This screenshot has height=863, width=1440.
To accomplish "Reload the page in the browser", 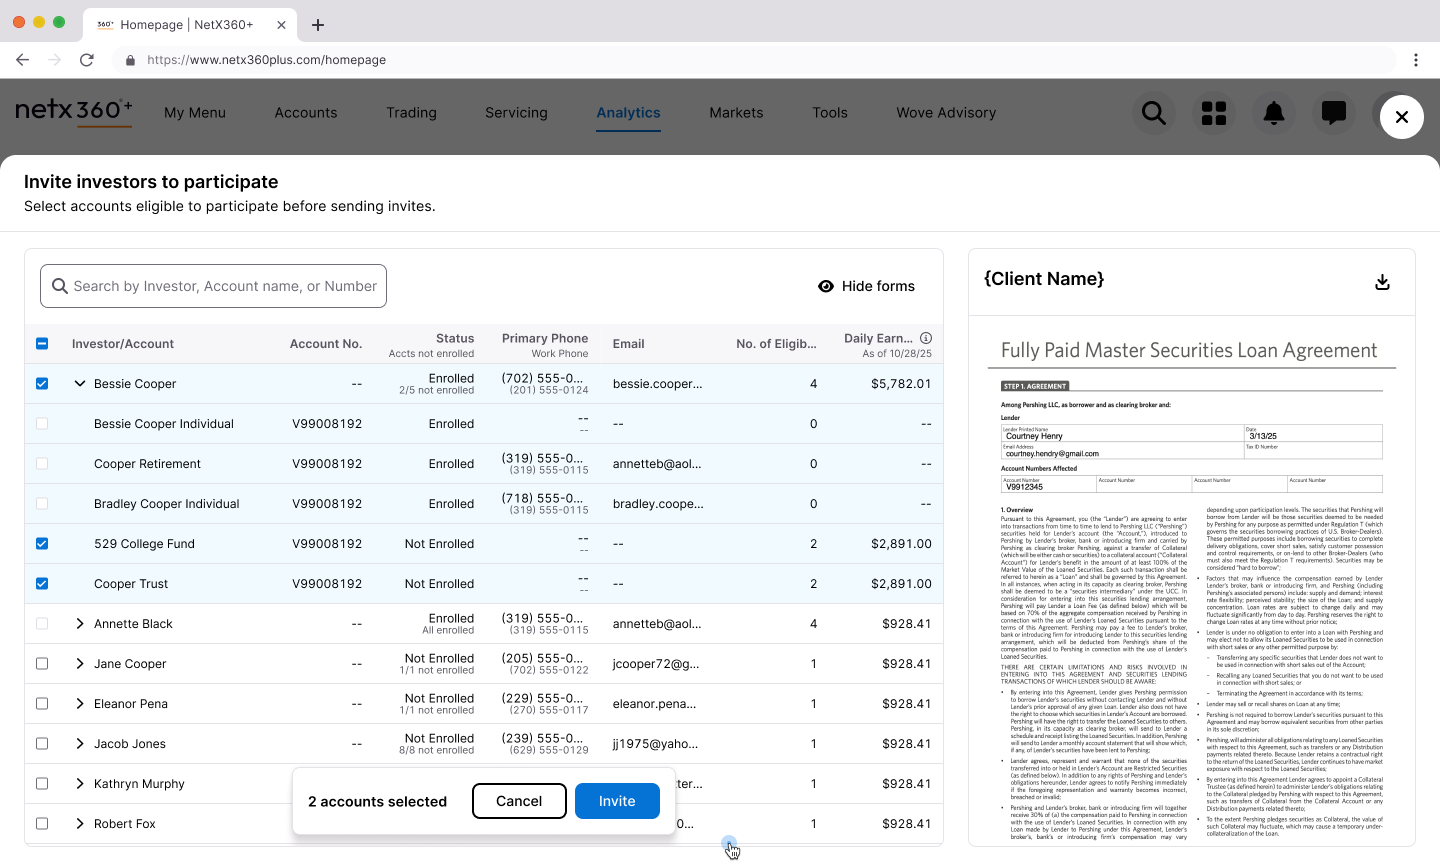I will tap(86, 60).
